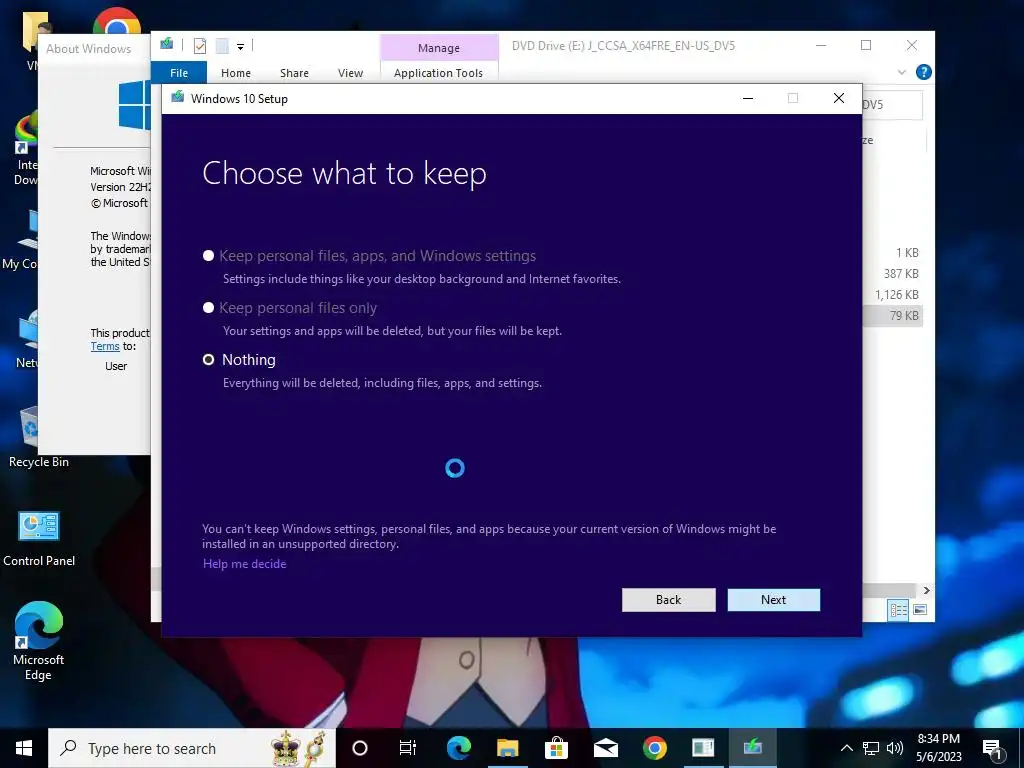Select the 387 KB file row

(x=892, y=274)
